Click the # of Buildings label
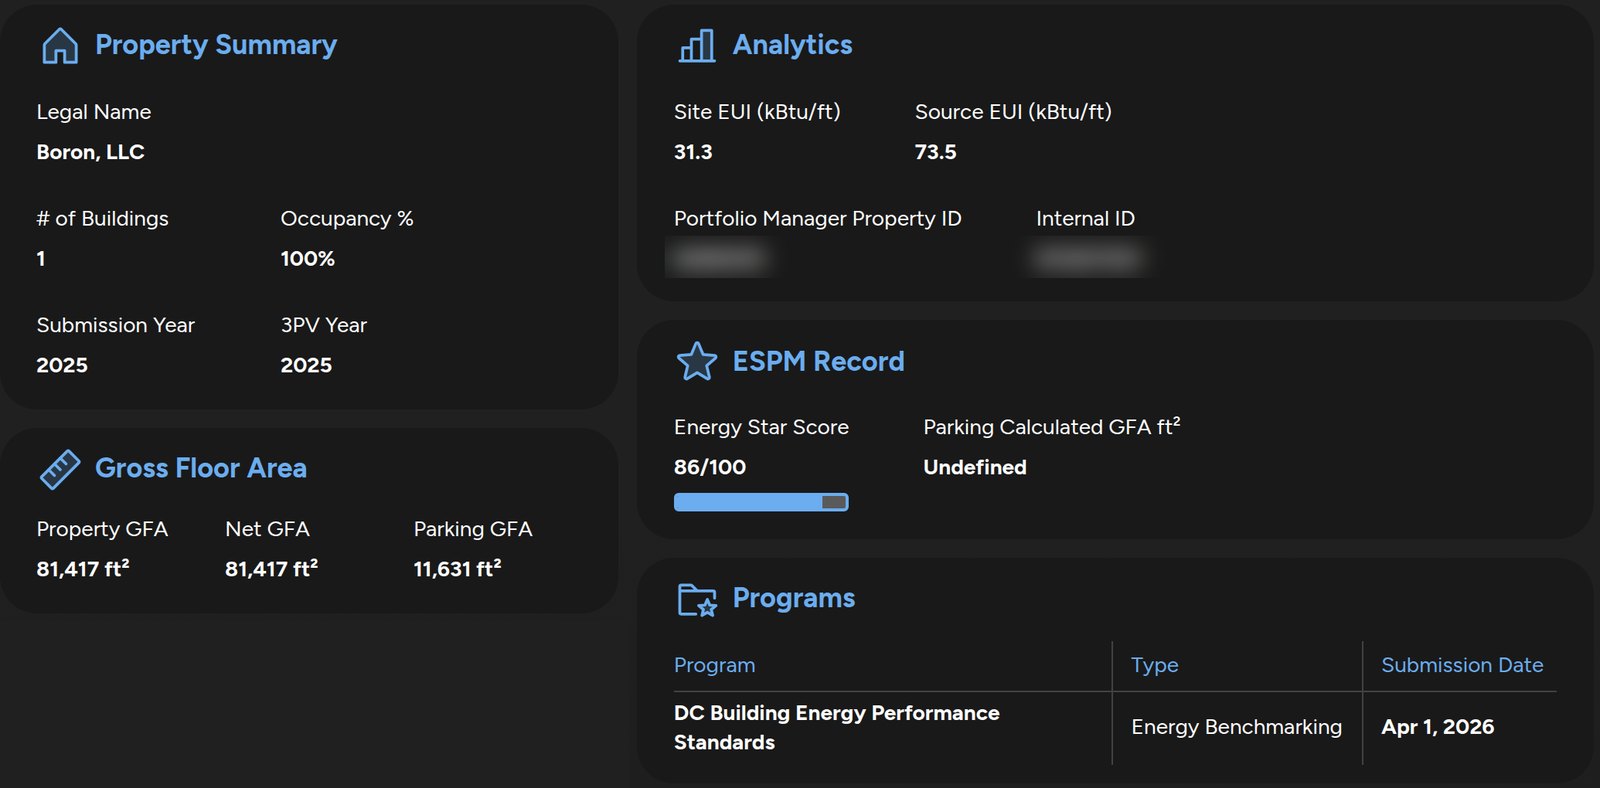This screenshot has width=1600, height=788. tap(103, 218)
